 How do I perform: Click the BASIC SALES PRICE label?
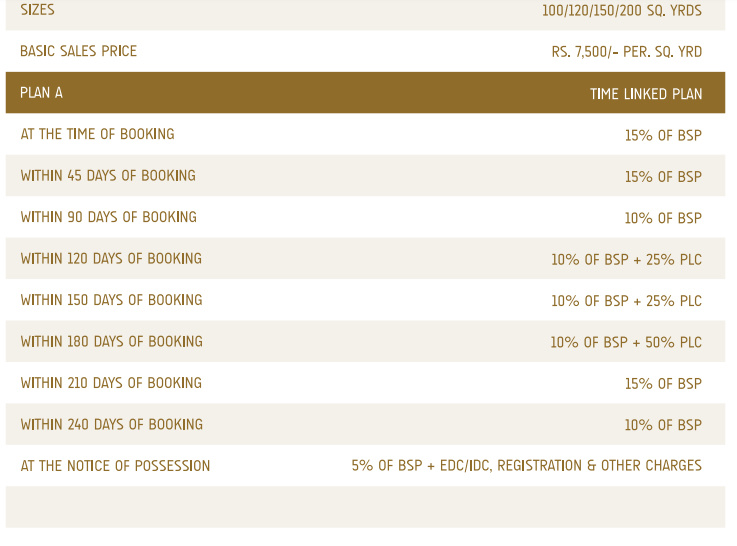pyautogui.click(x=78, y=51)
